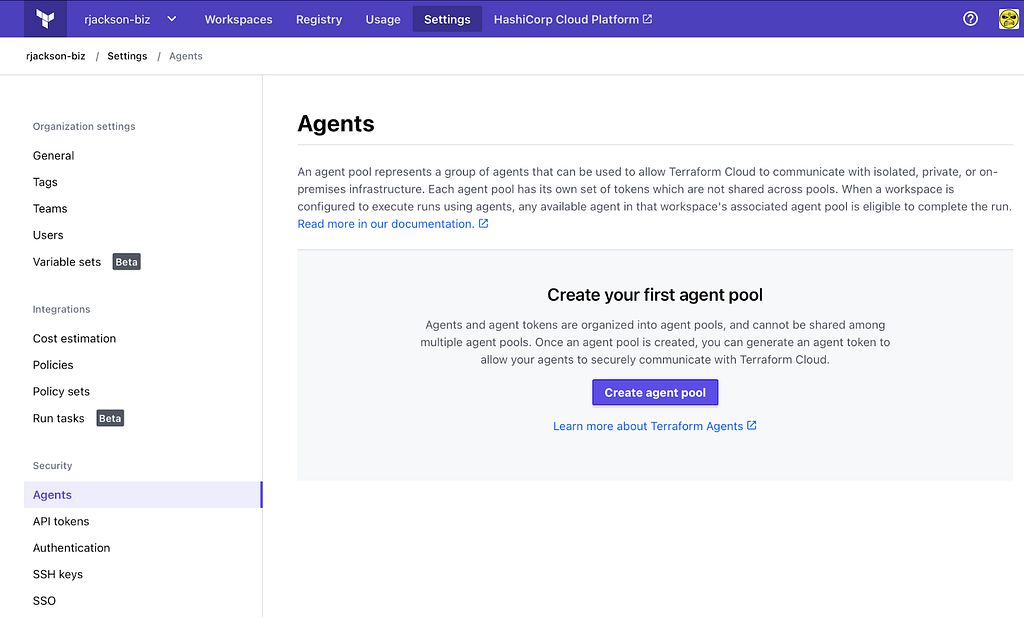Click Beta badge next to Variable sets
The height and width of the screenshot is (618, 1024).
point(127,262)
